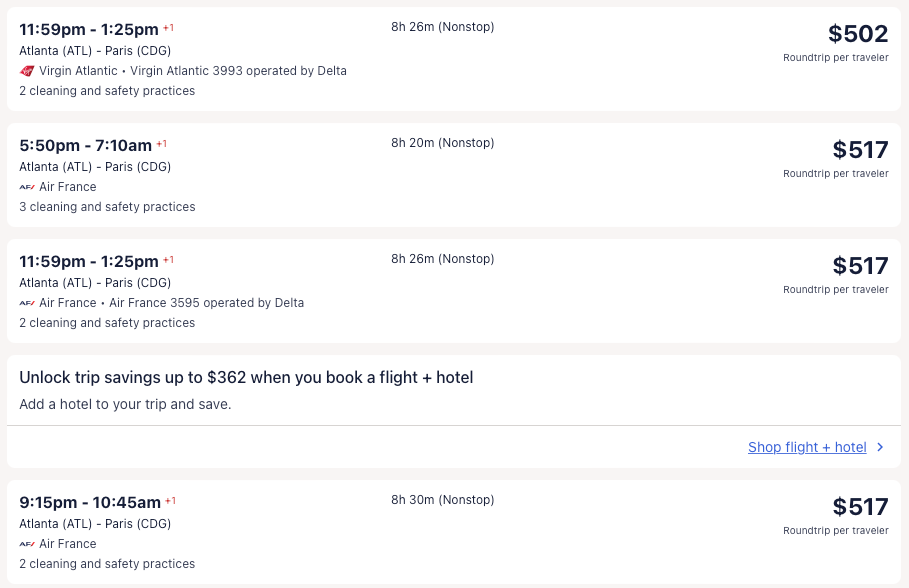This screenshot has height=588, width=909.
Task: Select the $502 Virgin Atlantic fare
Action: pos(858,34)
